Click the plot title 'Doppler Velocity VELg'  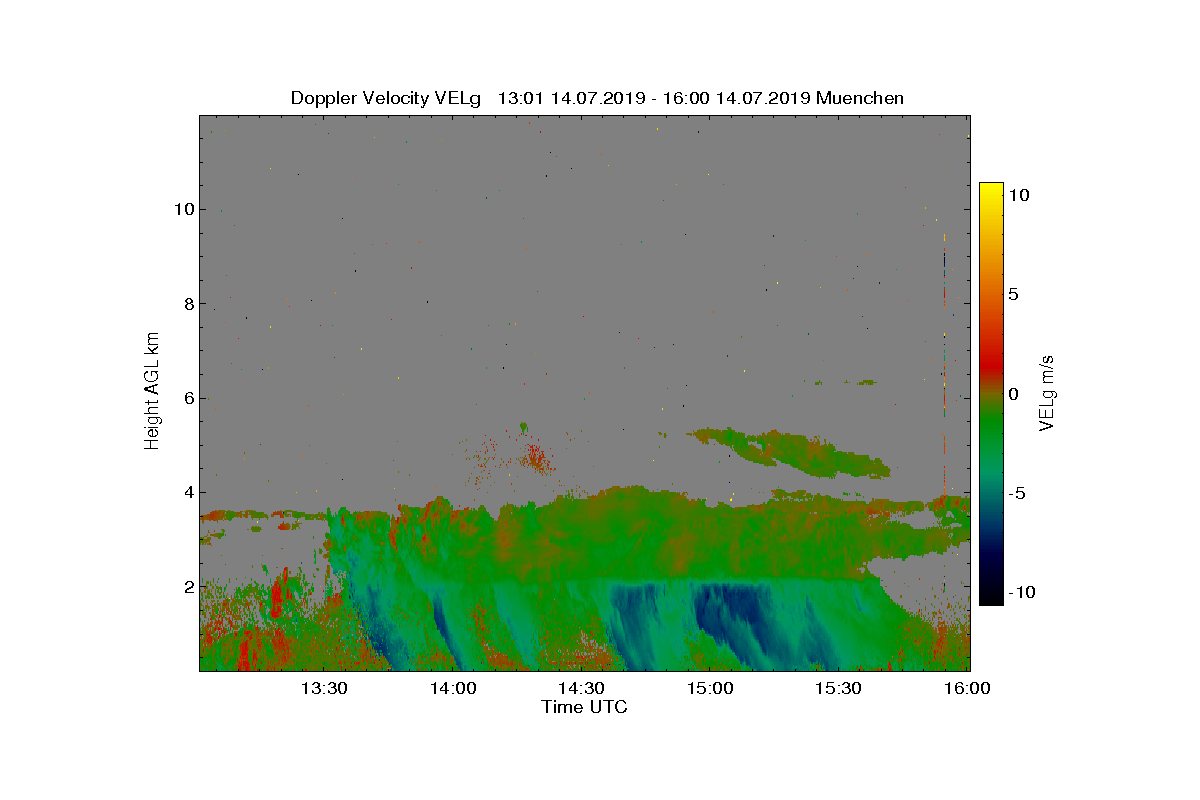[386, 98]
